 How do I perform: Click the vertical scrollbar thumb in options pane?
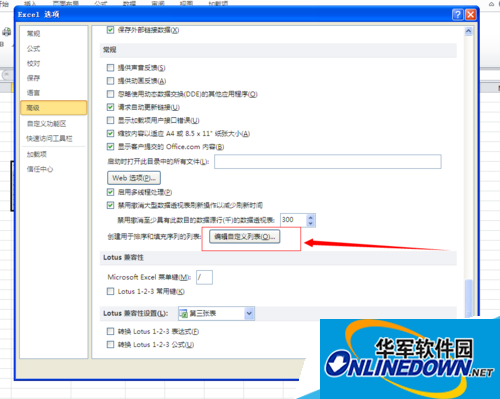coord(469,297)
